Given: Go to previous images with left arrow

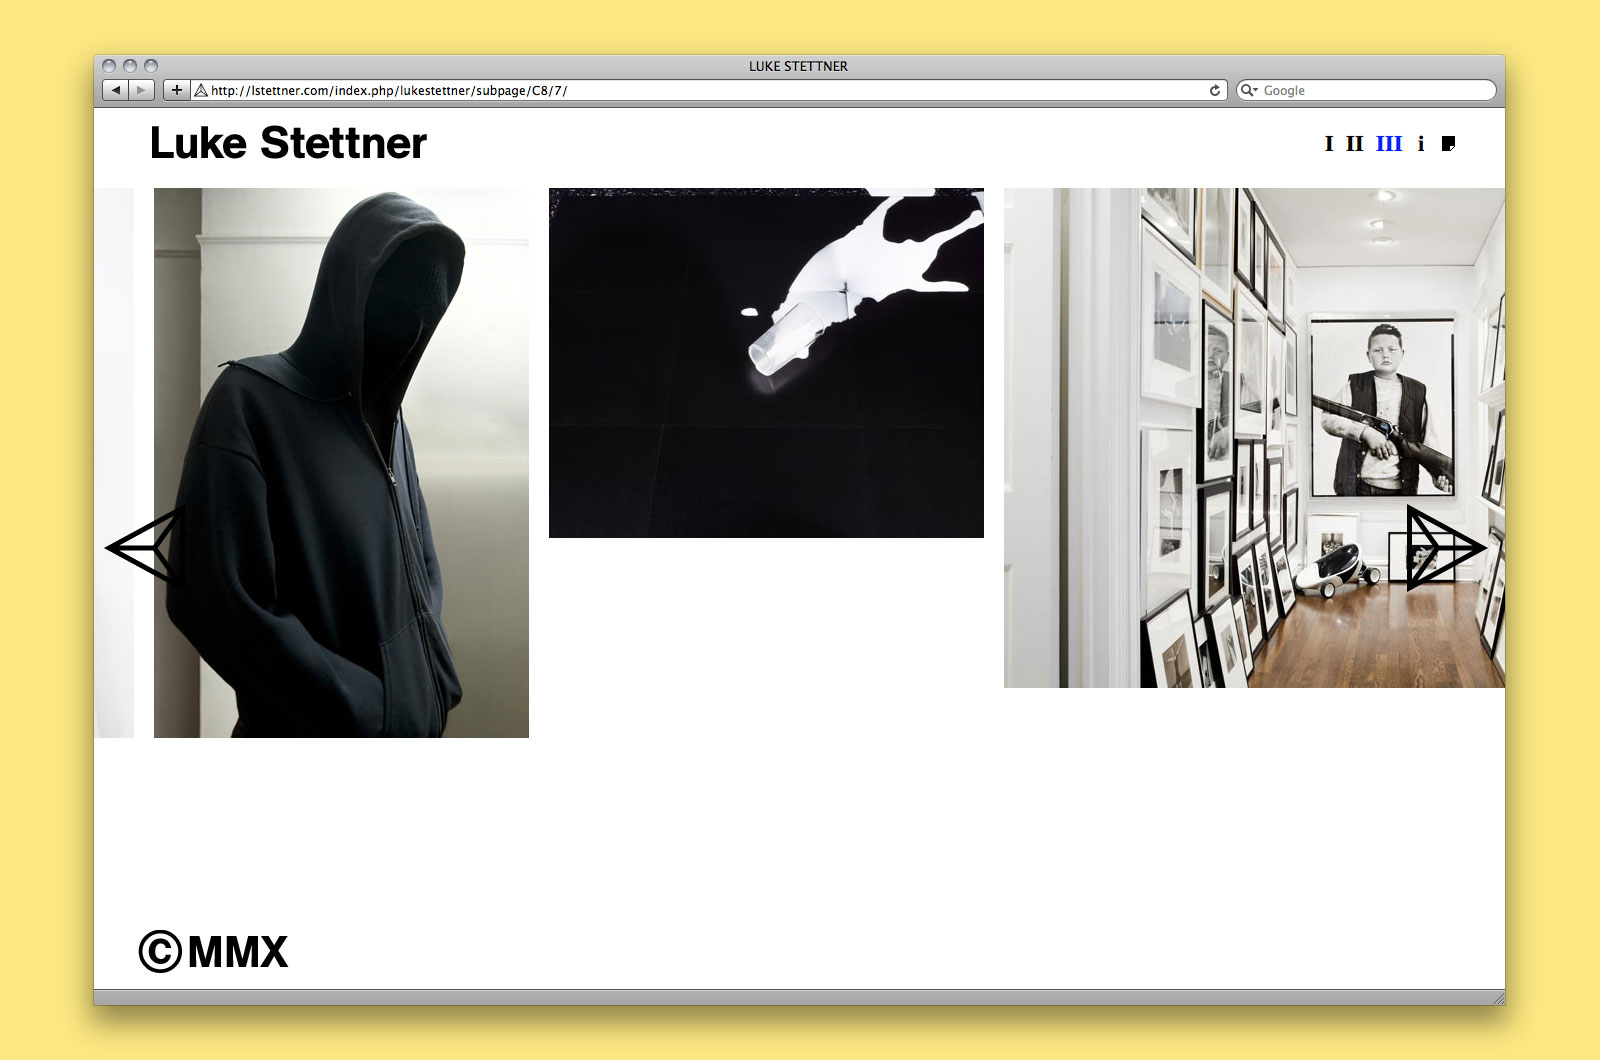Looking at the screenshot, I should (143, 547).
